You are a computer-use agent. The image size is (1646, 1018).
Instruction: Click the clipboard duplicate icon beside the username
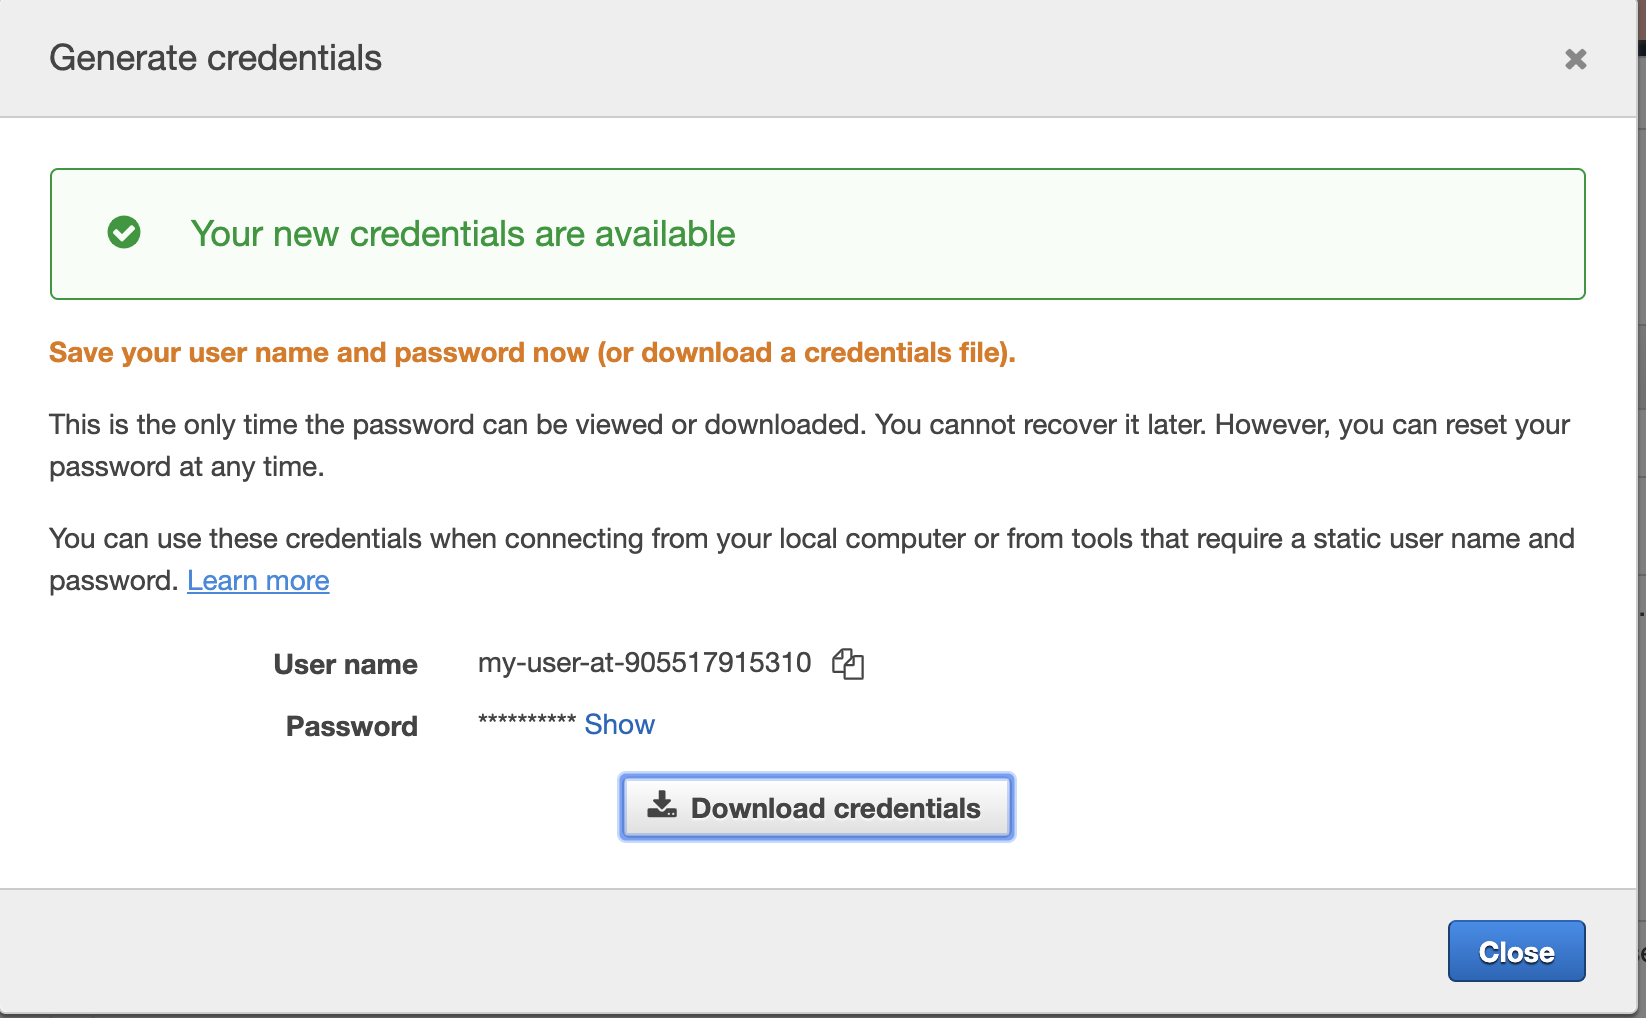[848, 663]
